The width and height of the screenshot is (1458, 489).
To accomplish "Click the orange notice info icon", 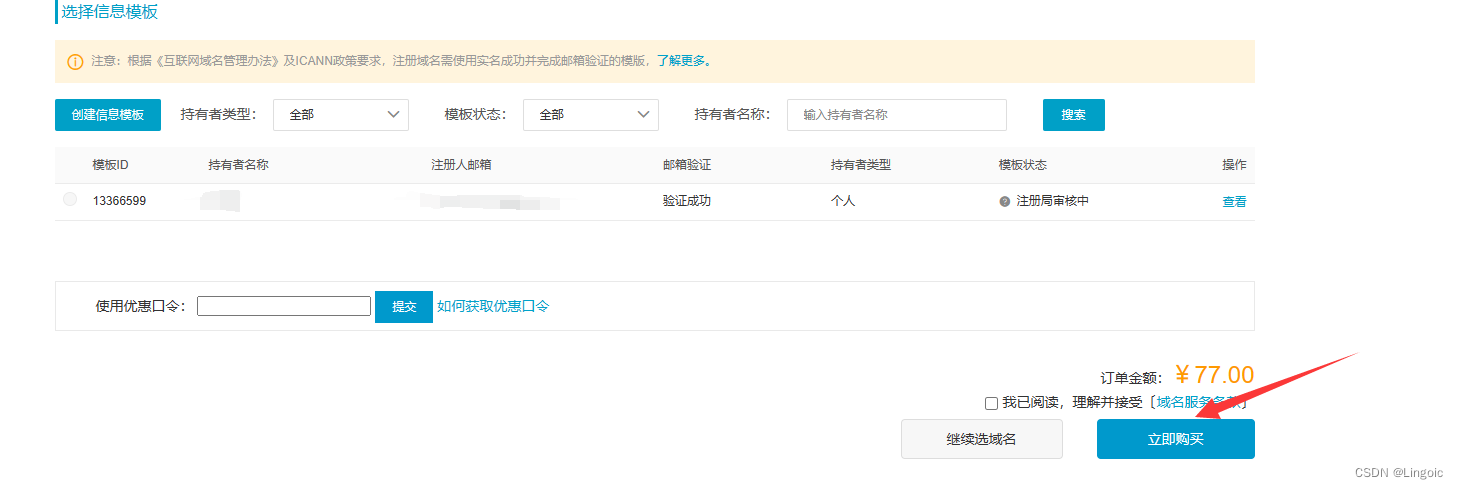I will (x=75, y=62).
